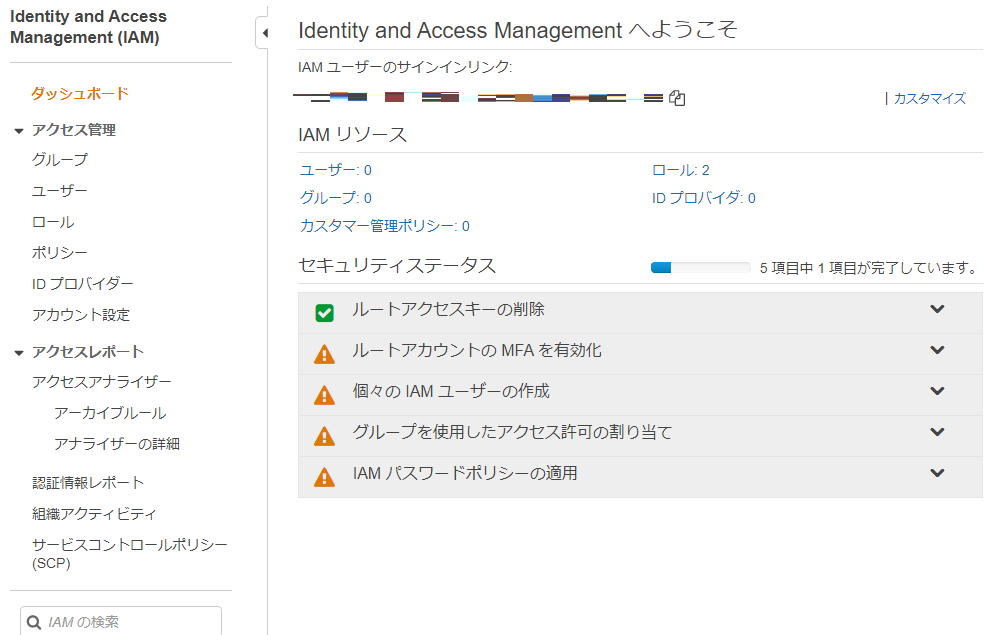Collapse the アクセスレポート section triangle
This screenshot has height=635, width=998.
click(x=19, y=352)
